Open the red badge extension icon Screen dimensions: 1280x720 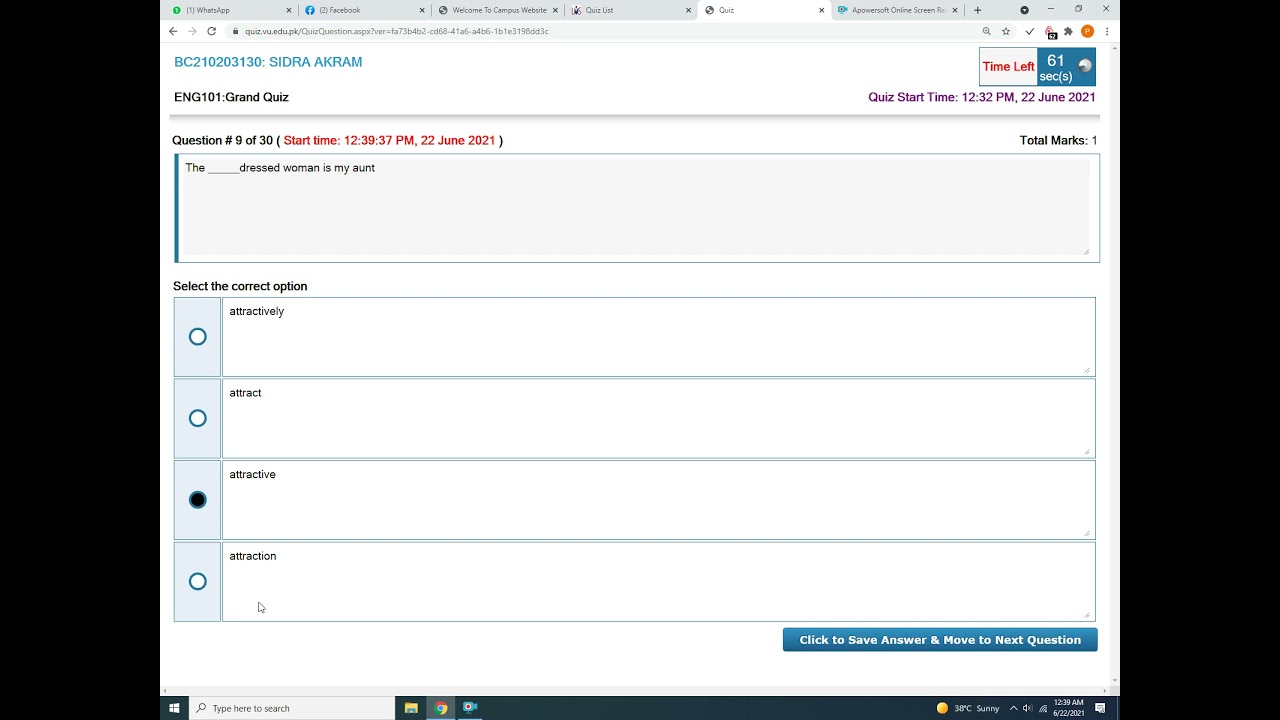(1050, 32)
